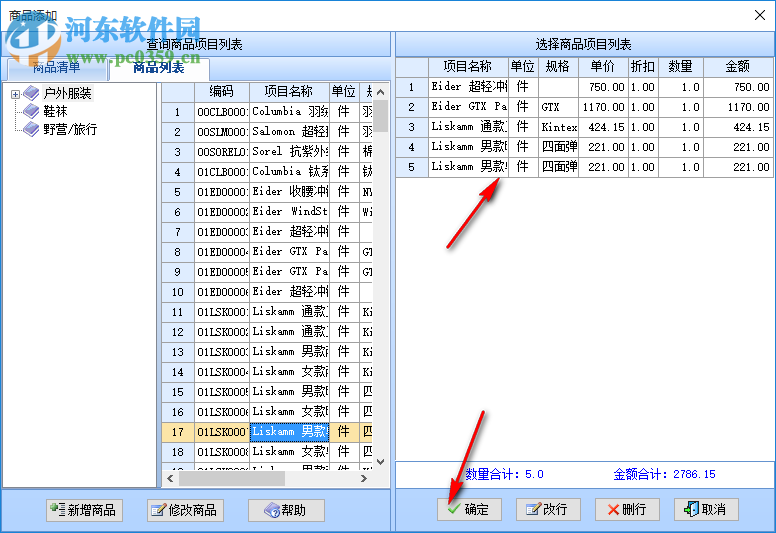Click the 野营/旅行 category book icon
This screenshot has height=533, width=776.
tap(31, 129)
